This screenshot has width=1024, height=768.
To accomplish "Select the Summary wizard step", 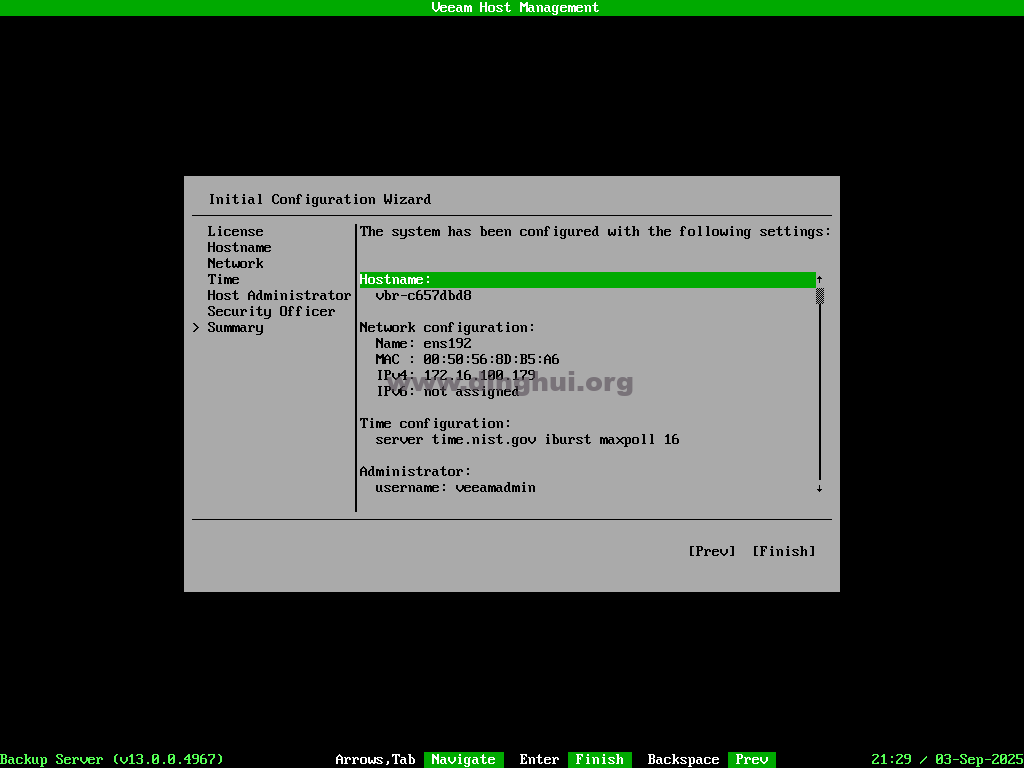I will click(x=235, y=327).
